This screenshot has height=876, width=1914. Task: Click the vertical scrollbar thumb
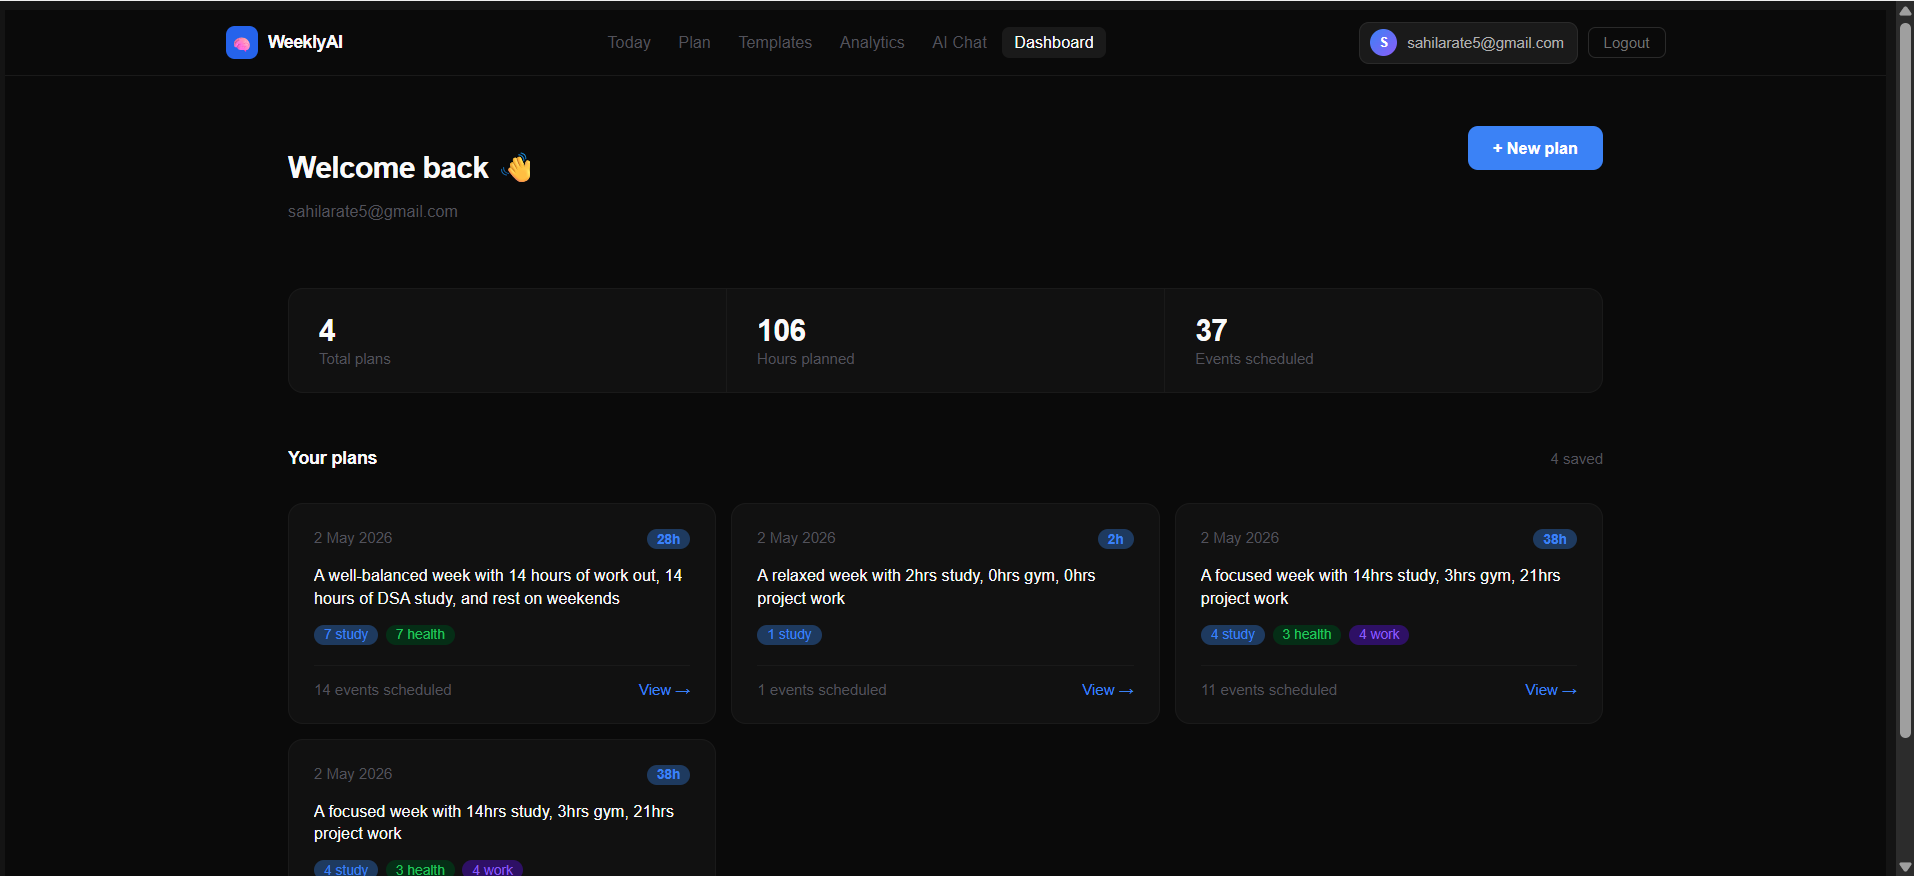(x=1905, y=380)
